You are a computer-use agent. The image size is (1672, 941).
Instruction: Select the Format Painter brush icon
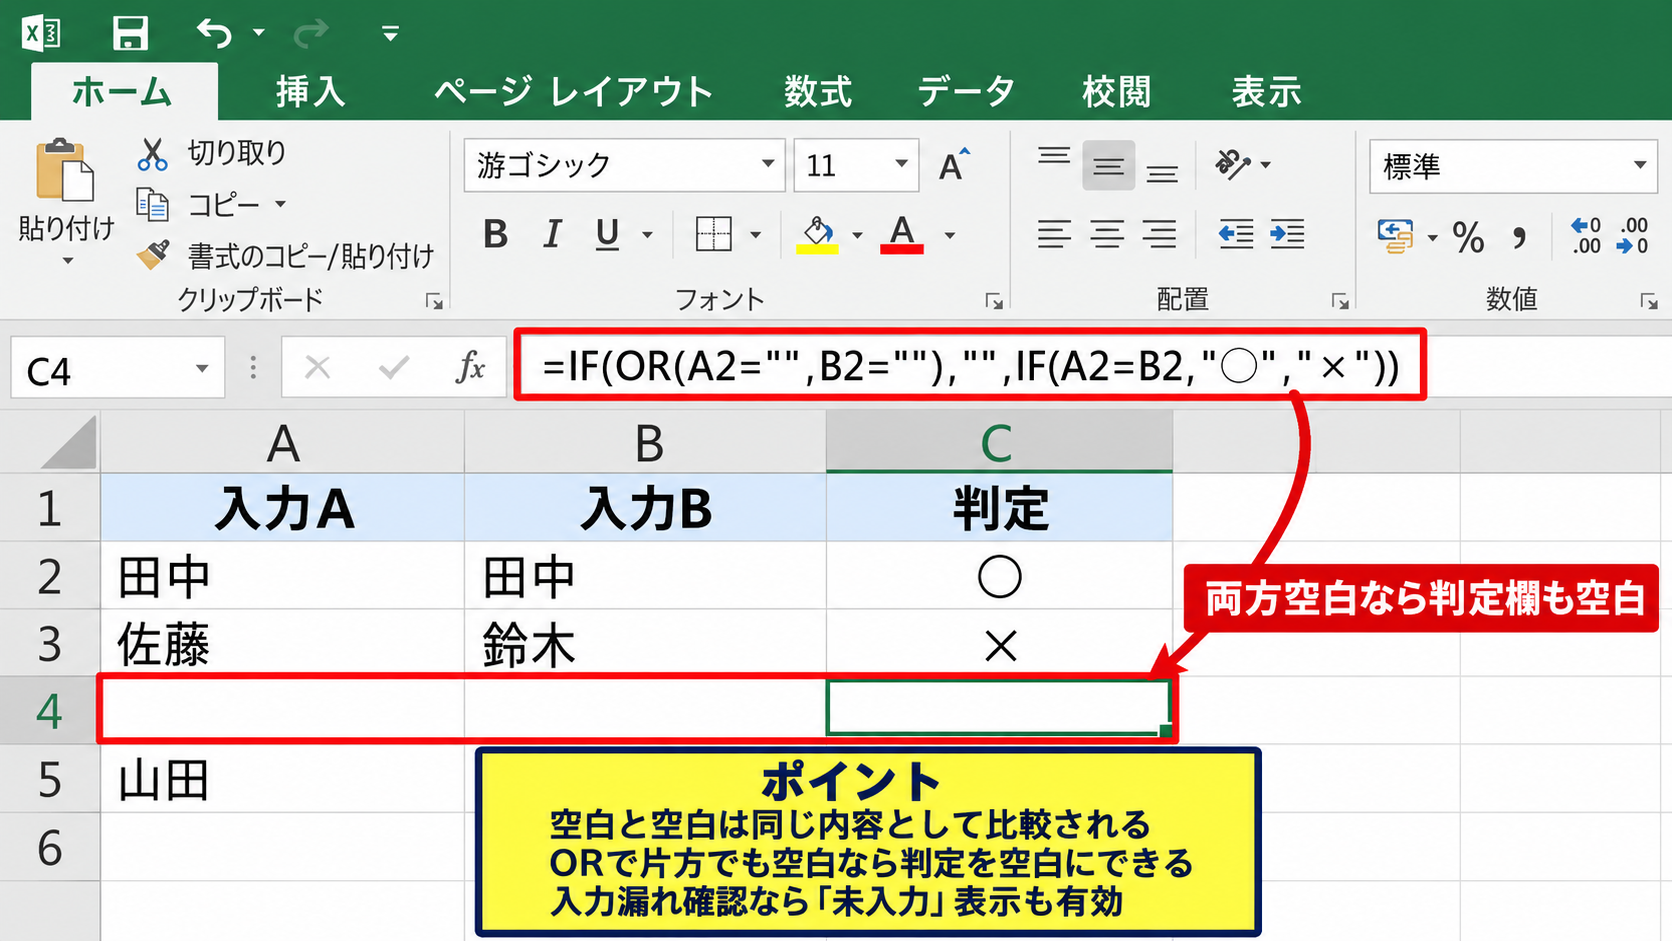[152, 255]
